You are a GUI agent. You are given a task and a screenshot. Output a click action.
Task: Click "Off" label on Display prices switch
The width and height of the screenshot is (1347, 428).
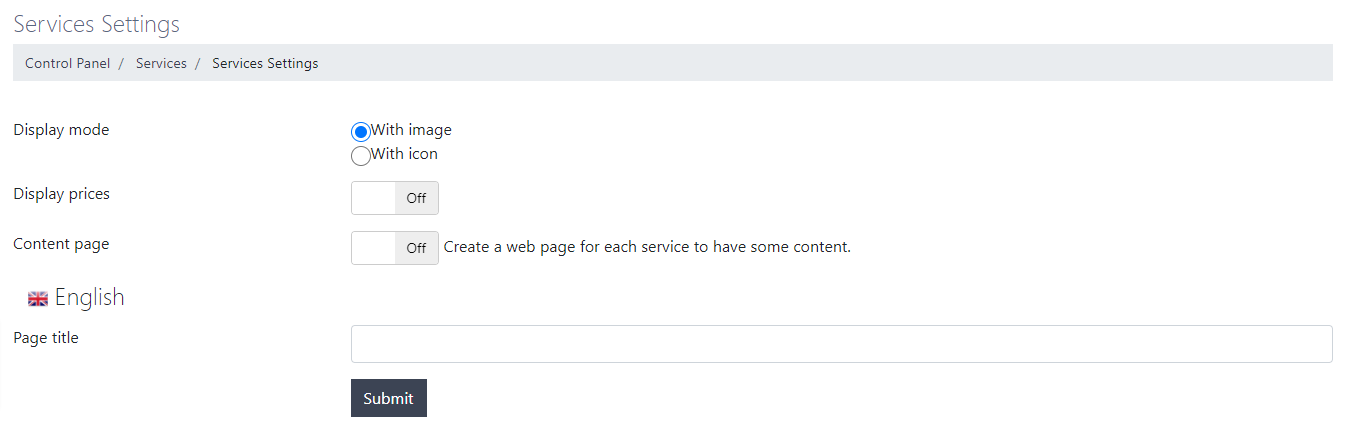coord(416,198)
